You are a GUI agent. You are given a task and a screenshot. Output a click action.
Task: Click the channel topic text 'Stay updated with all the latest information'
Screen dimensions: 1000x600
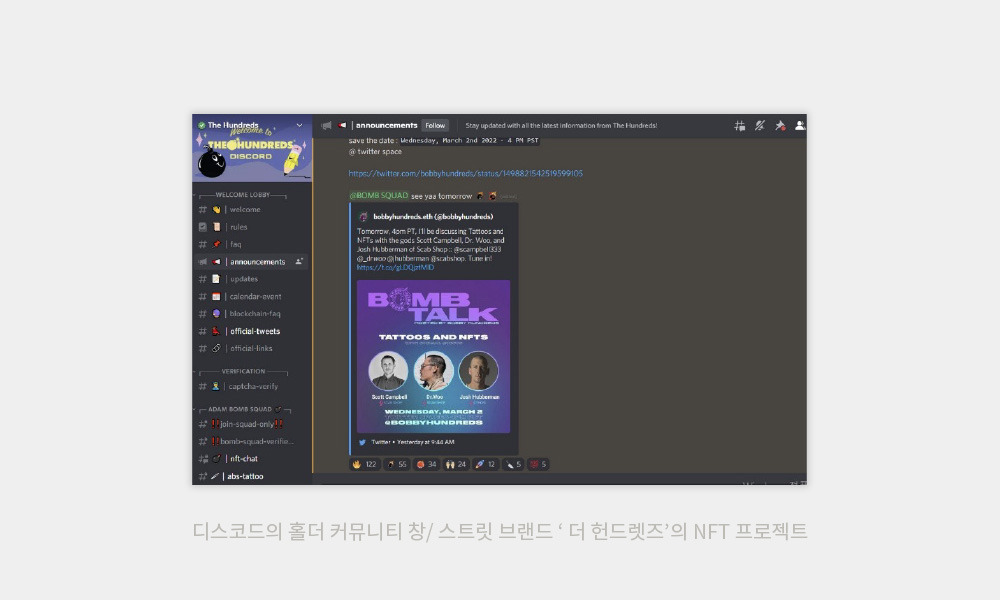(561, 126)
